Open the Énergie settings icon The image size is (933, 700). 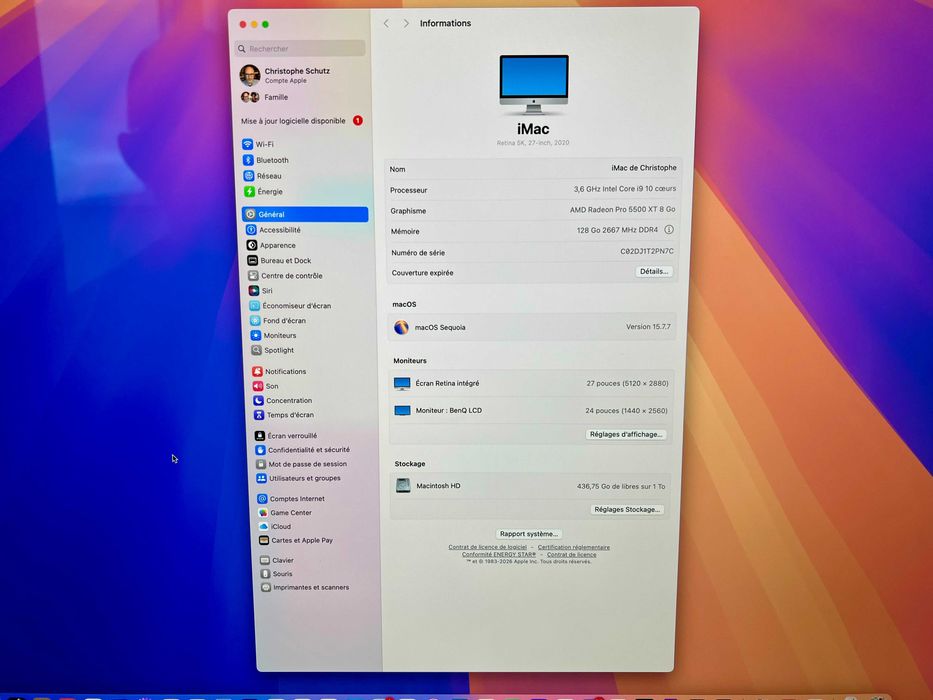(249, 192)
